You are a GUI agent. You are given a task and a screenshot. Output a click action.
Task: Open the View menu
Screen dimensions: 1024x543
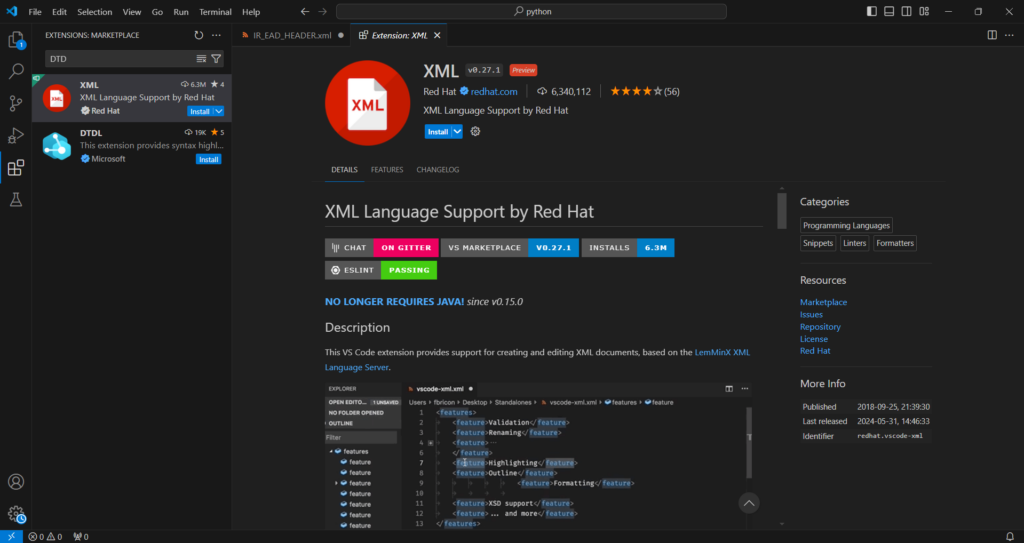pos(132,12)
